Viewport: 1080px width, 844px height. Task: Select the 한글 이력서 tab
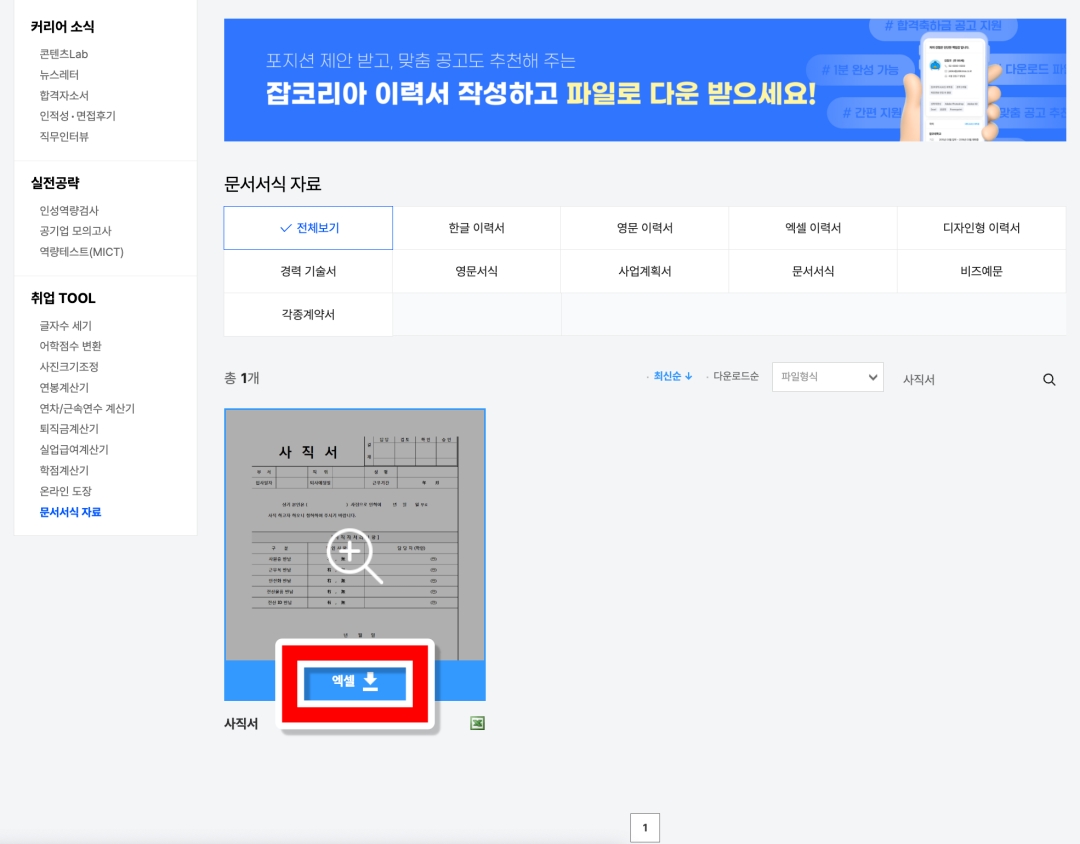coord(477,228)
